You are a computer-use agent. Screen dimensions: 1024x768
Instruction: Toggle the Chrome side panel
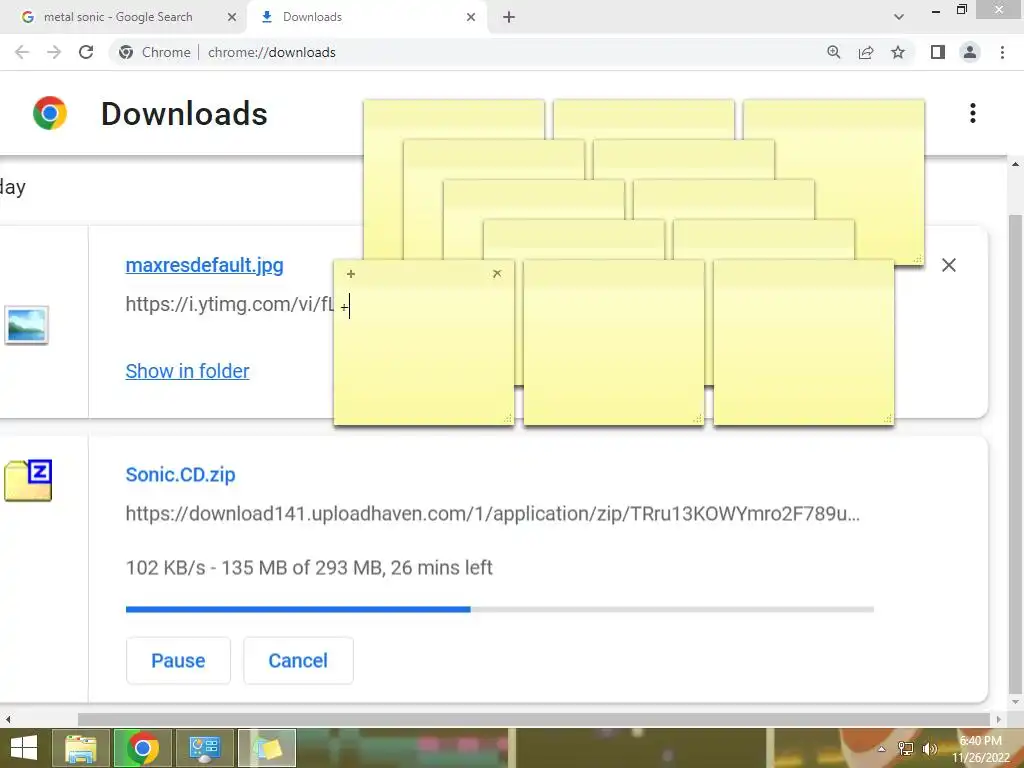[938, 52]
